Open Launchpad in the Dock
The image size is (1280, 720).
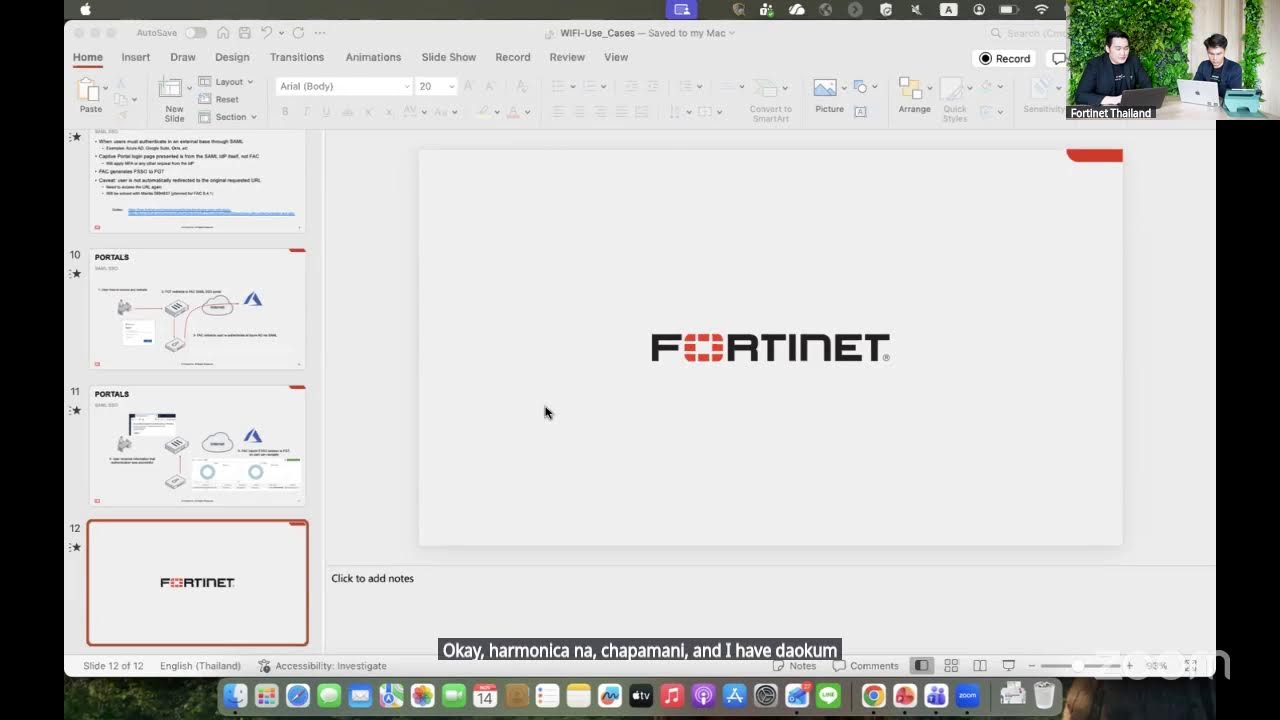click(x=266, y=695)
